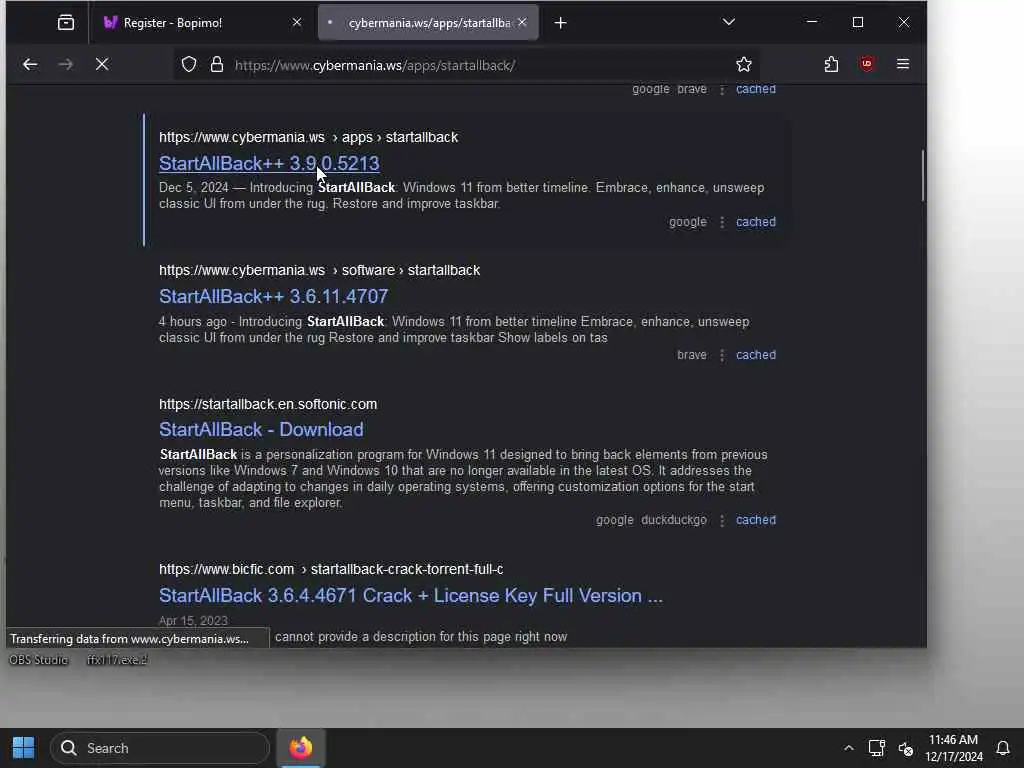
Task: View site security lock information
Action: coord(217,64)
